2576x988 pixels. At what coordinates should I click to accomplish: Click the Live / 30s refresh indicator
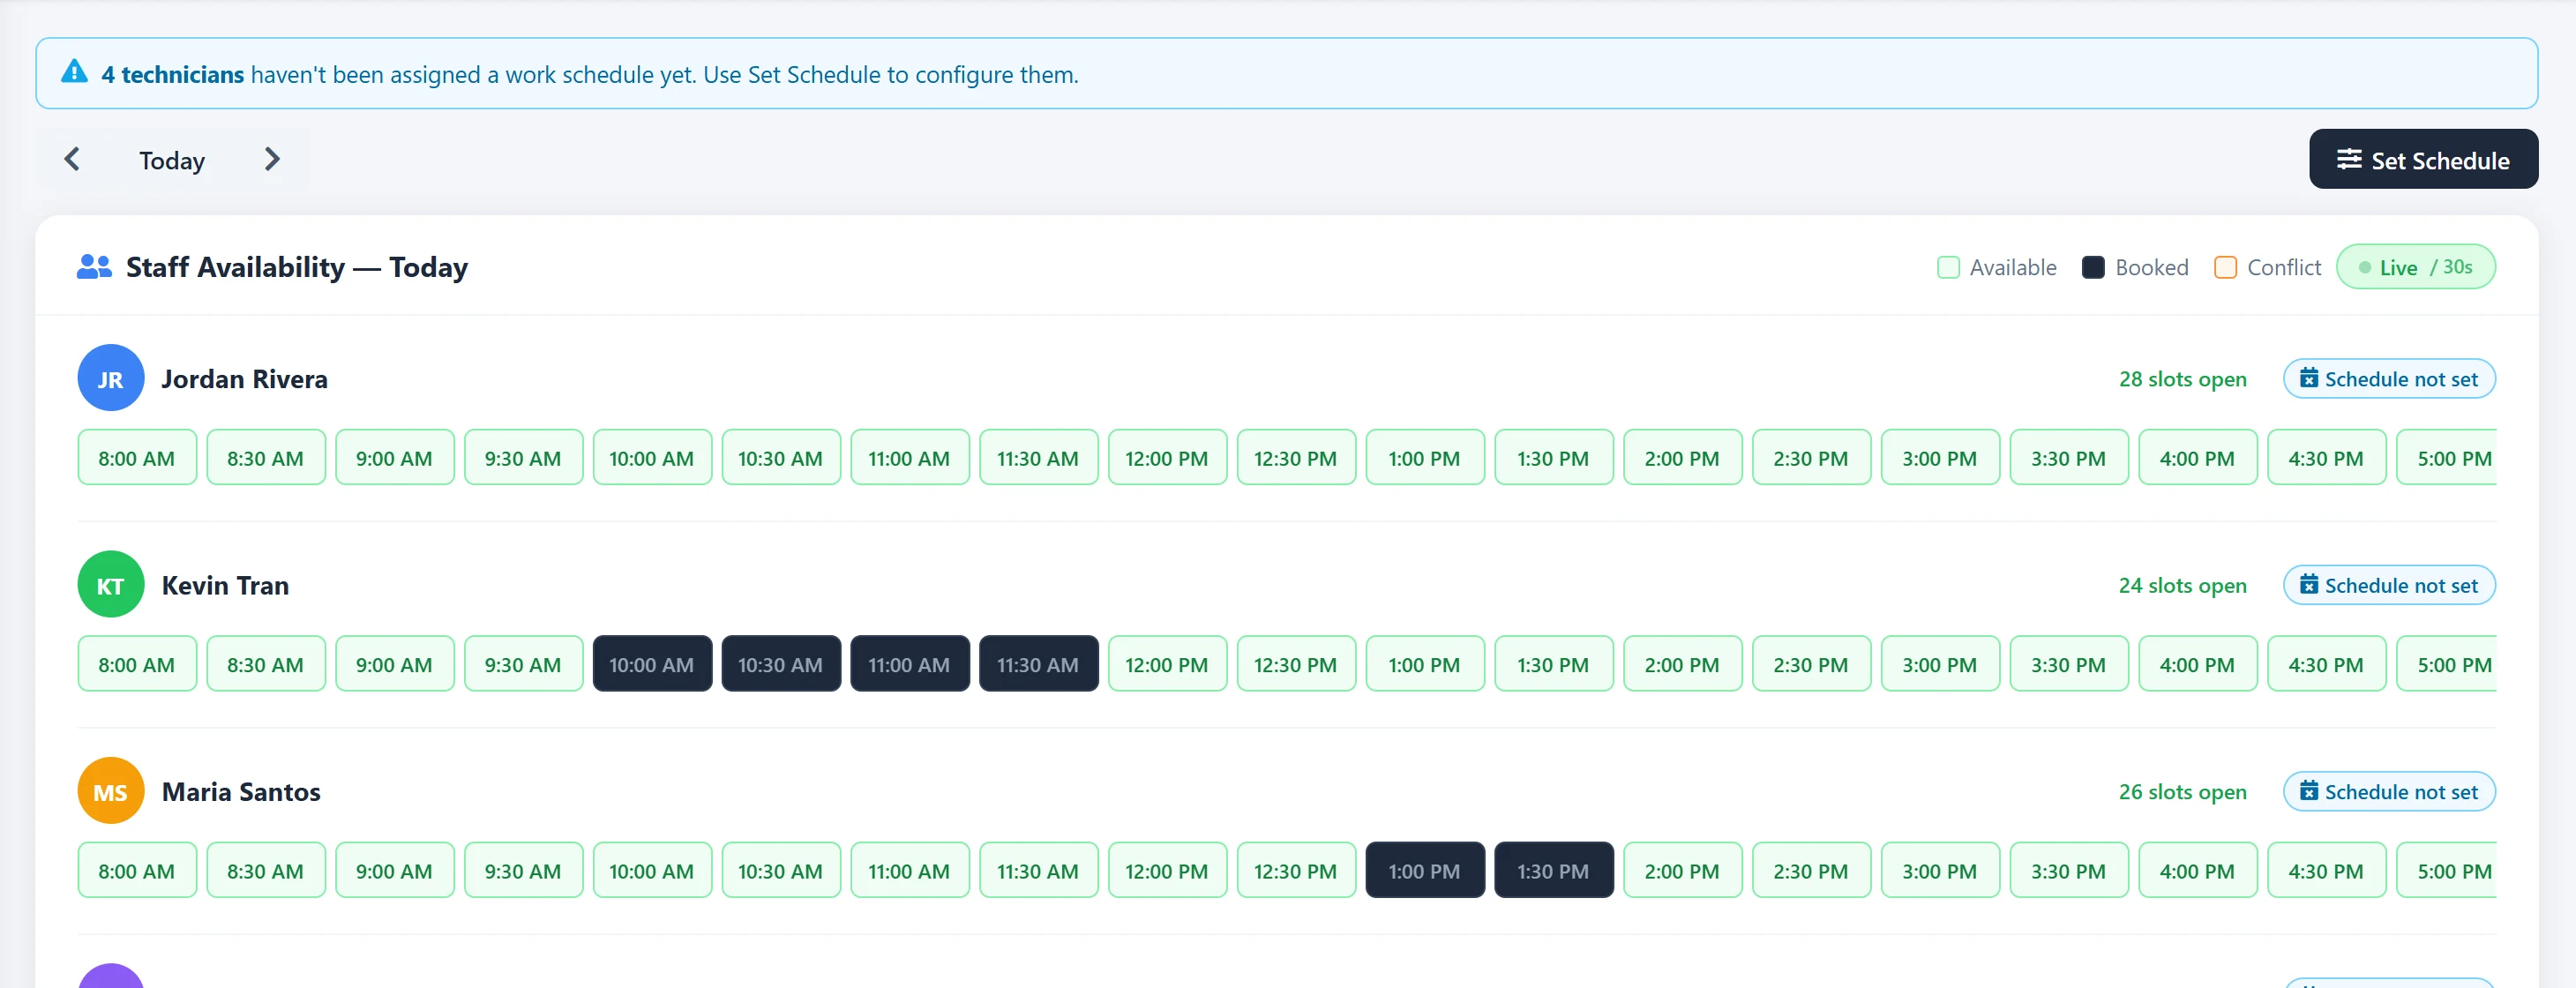pos(2415,267)
